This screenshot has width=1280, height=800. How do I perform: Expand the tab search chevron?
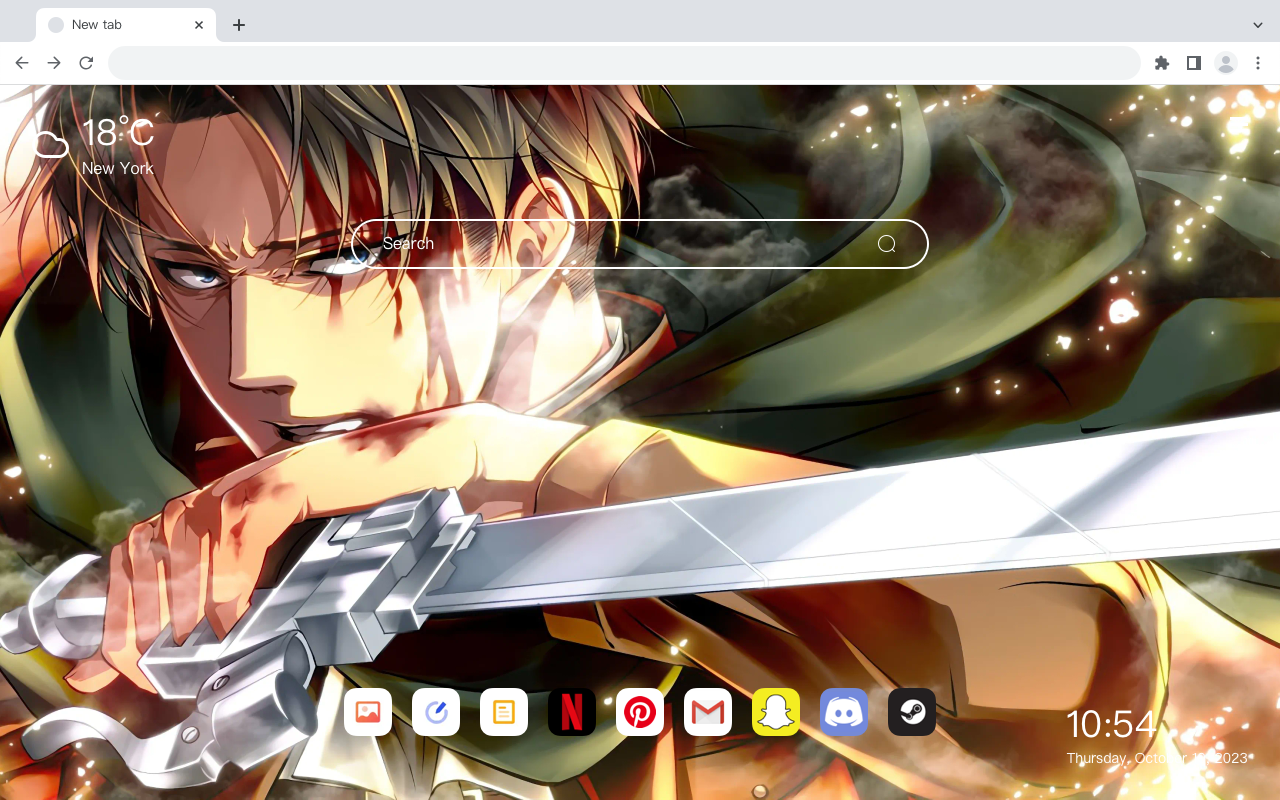pos(1258,25)
